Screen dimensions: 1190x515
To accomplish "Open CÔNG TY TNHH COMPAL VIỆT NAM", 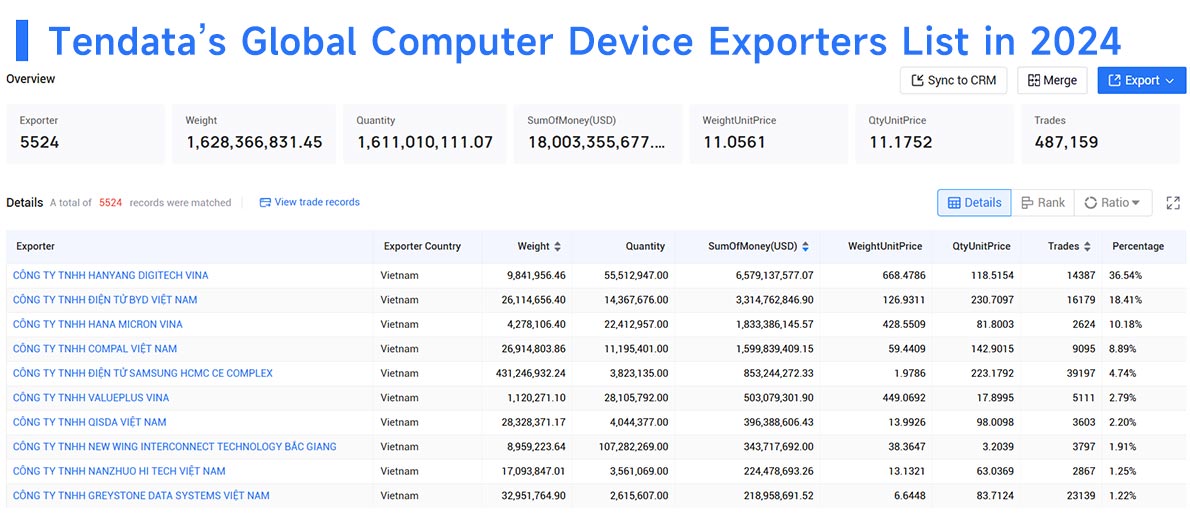I will [95, 349].
